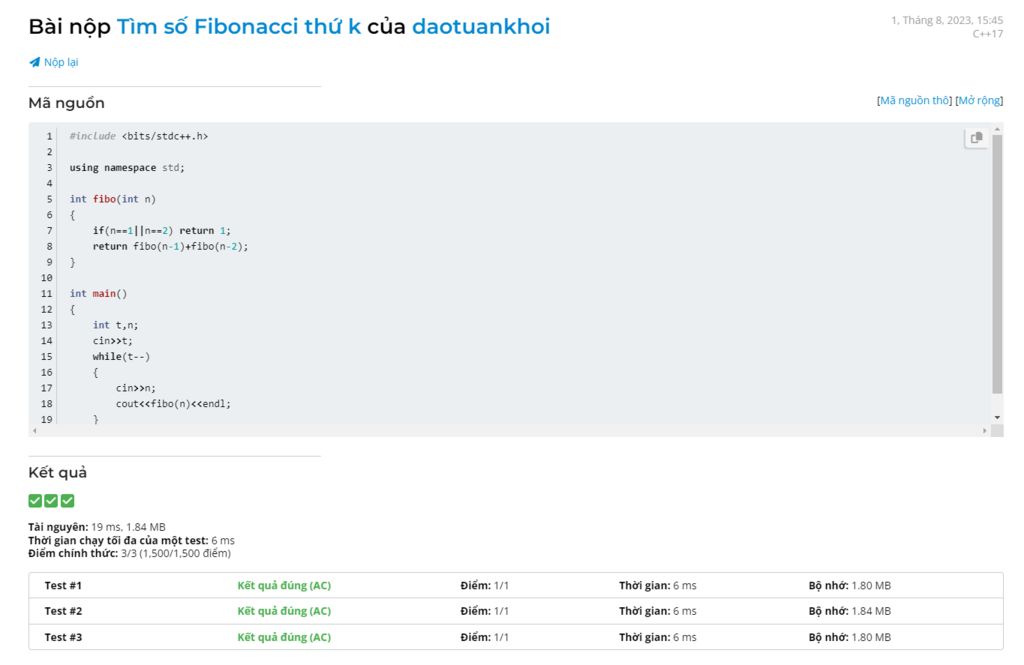The width and height of the screenshot is (1024, 665).
Task: Click the copy source code icon
Action: point(976,138)
